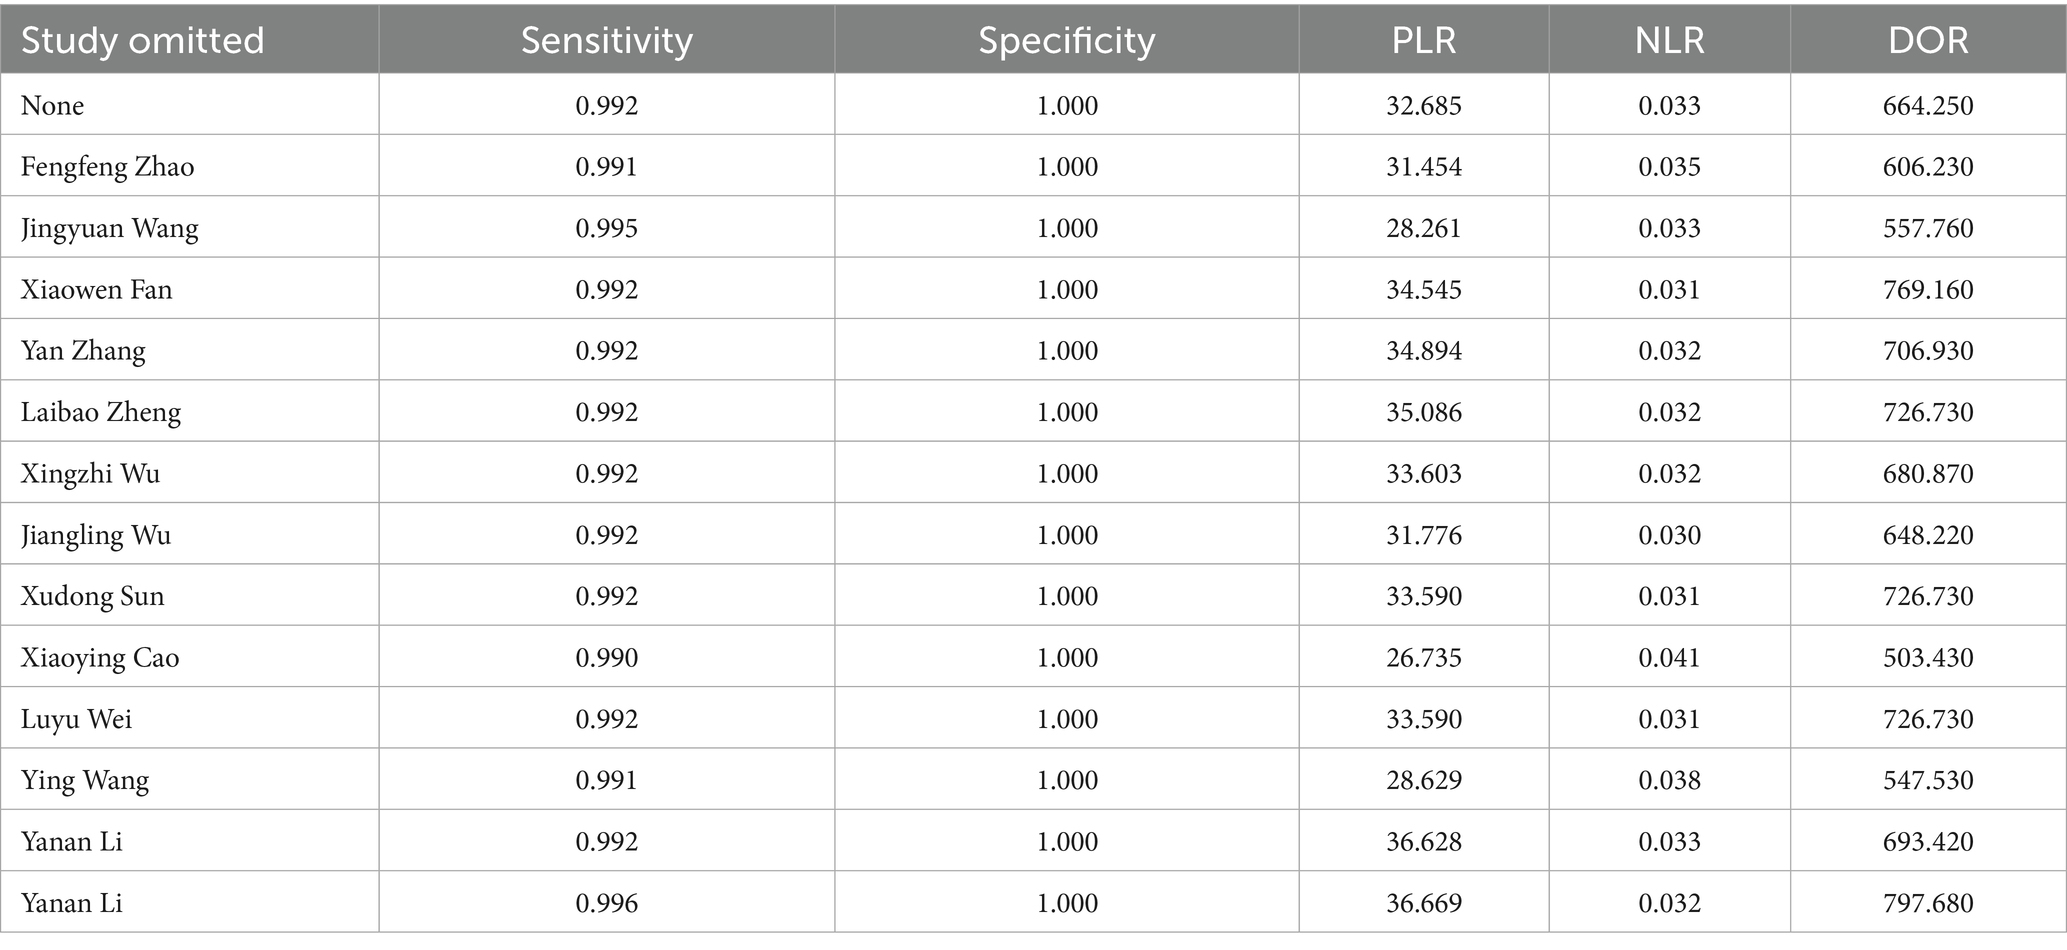Click the Luyu Wei study name
The image size is (2067, 950).
pos(76,720)
